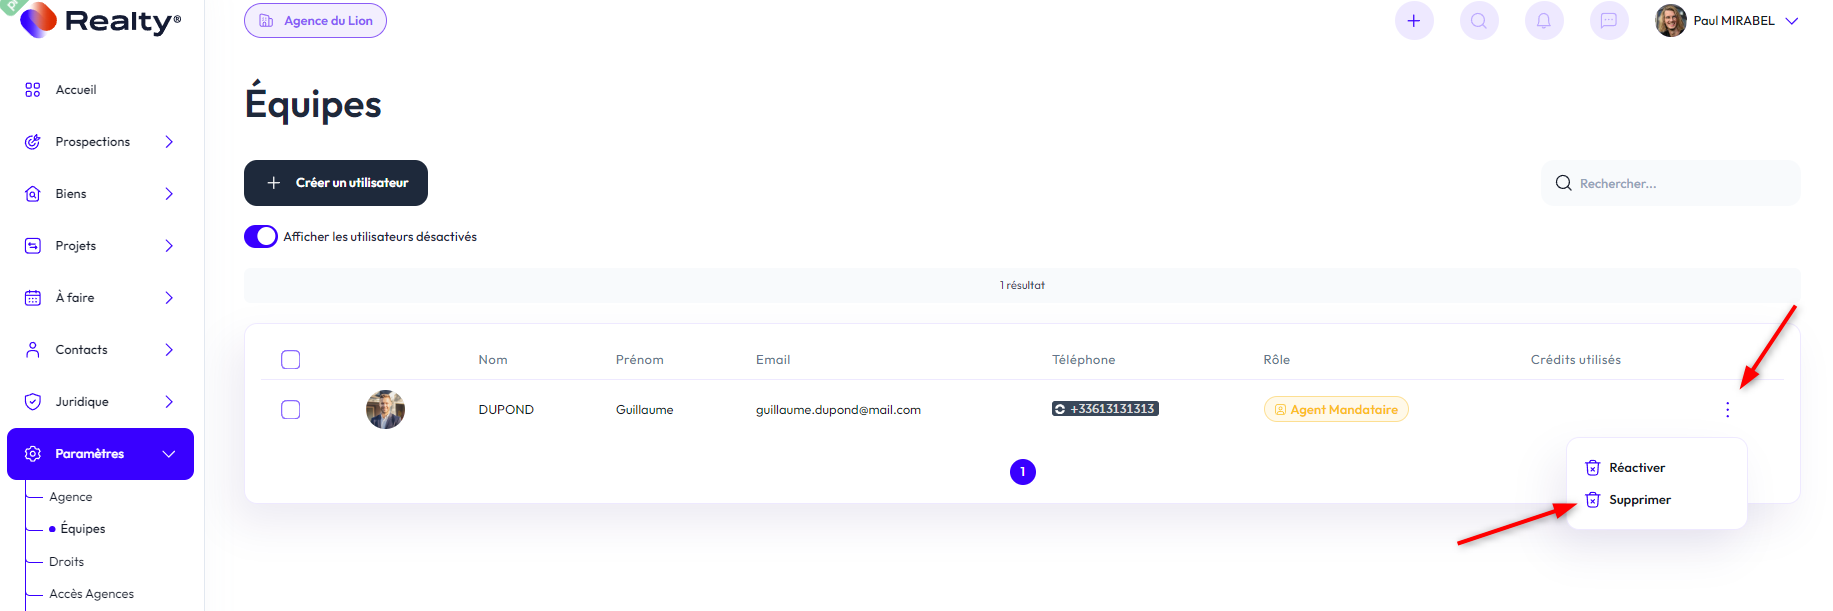Collapse the Paramètres menu
Screen dimensions: 1833x611
click(x=169, y=454)
